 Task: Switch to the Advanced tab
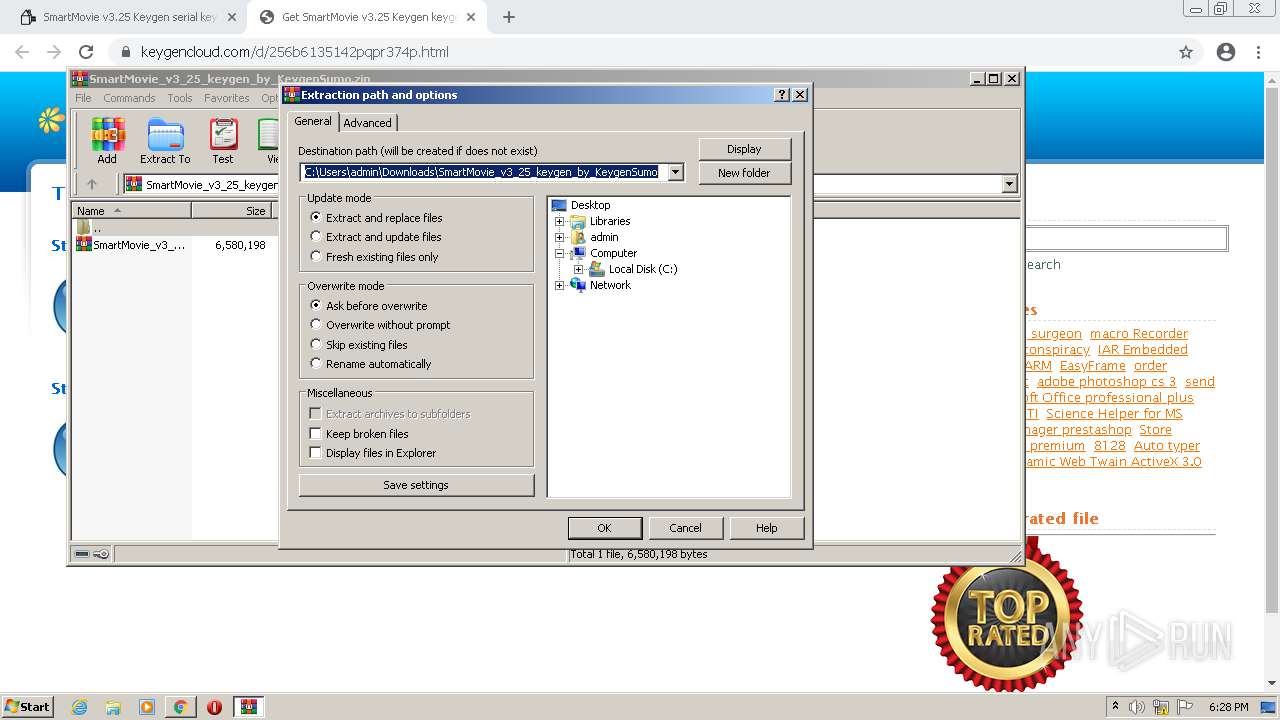click(x=368, y=123)
